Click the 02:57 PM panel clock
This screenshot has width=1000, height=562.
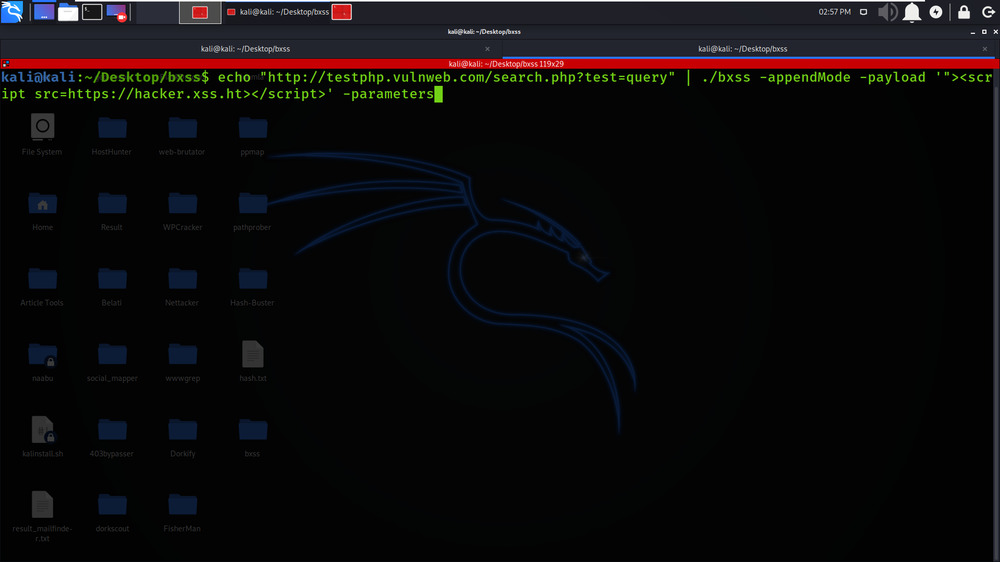click(834, 12)
